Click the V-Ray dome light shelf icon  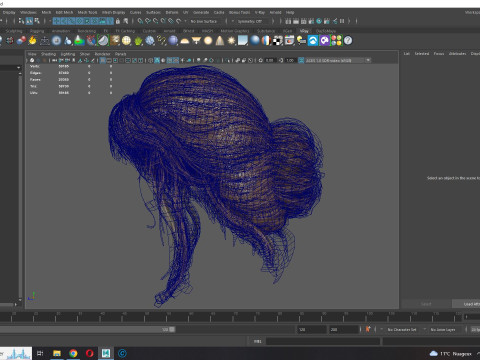pos(184,41)
